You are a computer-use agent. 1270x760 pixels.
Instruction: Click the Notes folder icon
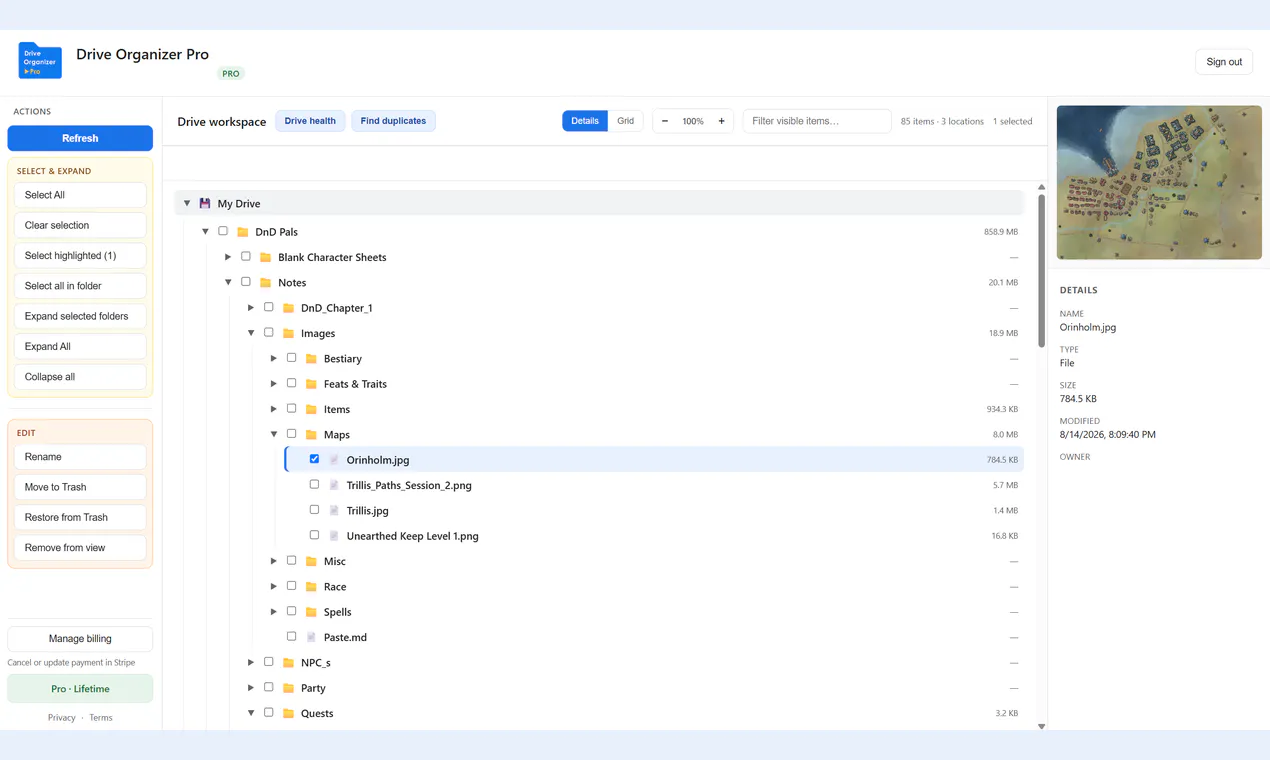(x=266, y=283)
